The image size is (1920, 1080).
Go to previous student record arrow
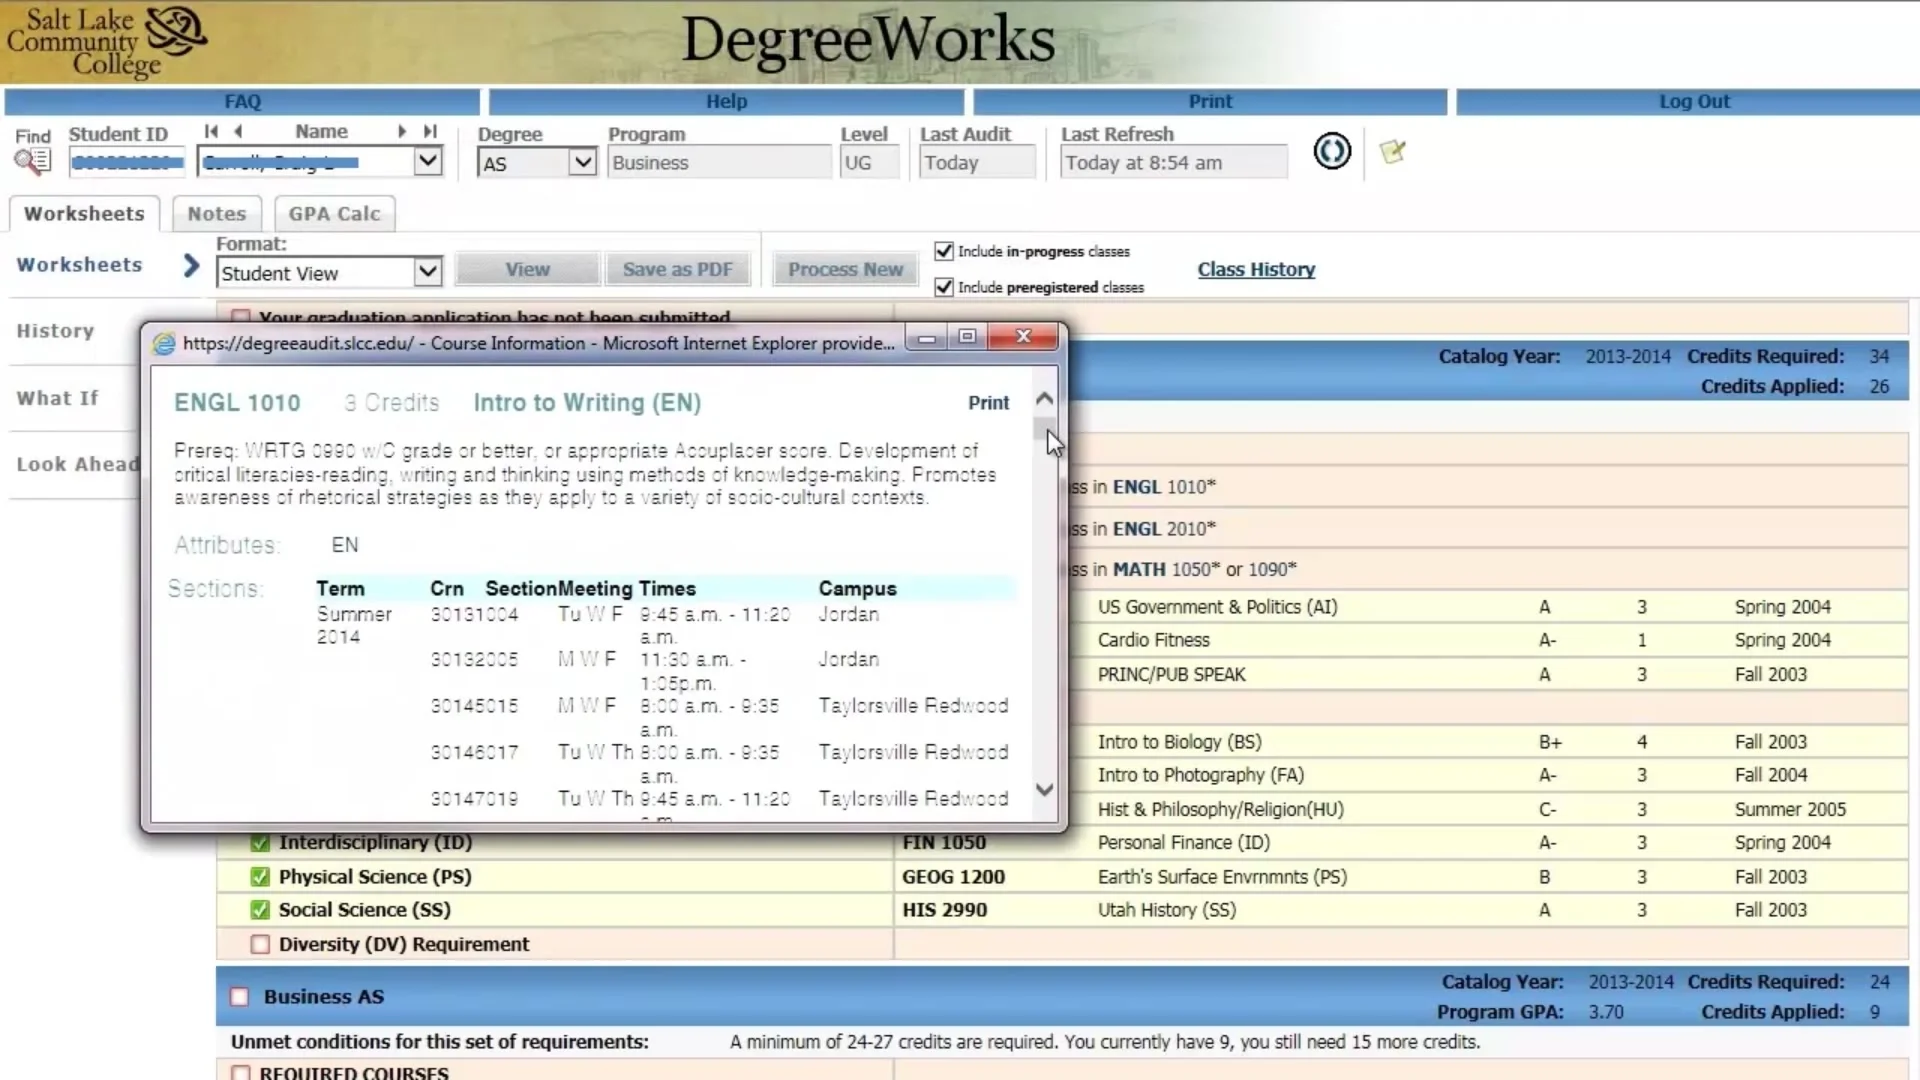tap(239, 131)
